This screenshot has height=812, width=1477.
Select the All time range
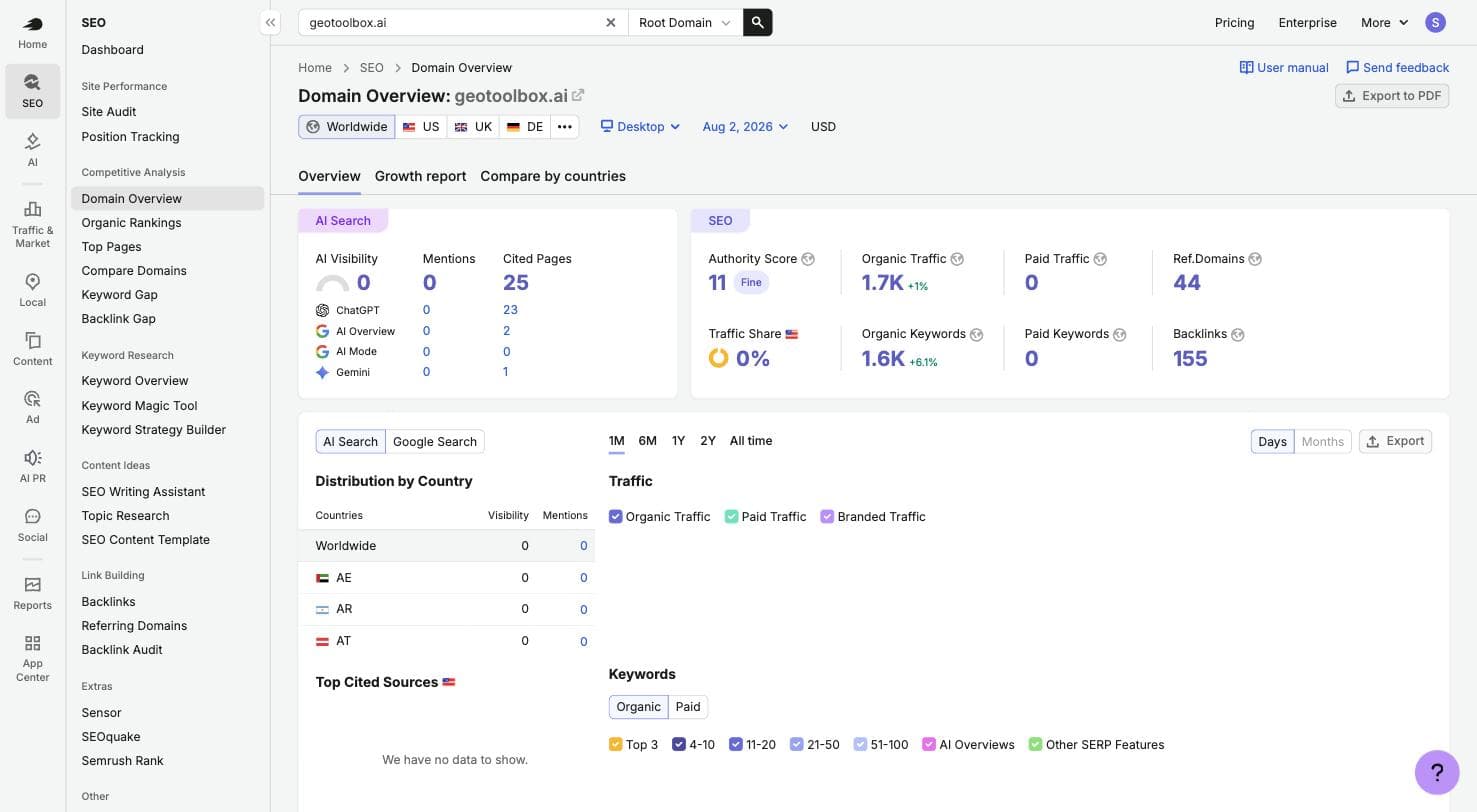tap(751, 441)
